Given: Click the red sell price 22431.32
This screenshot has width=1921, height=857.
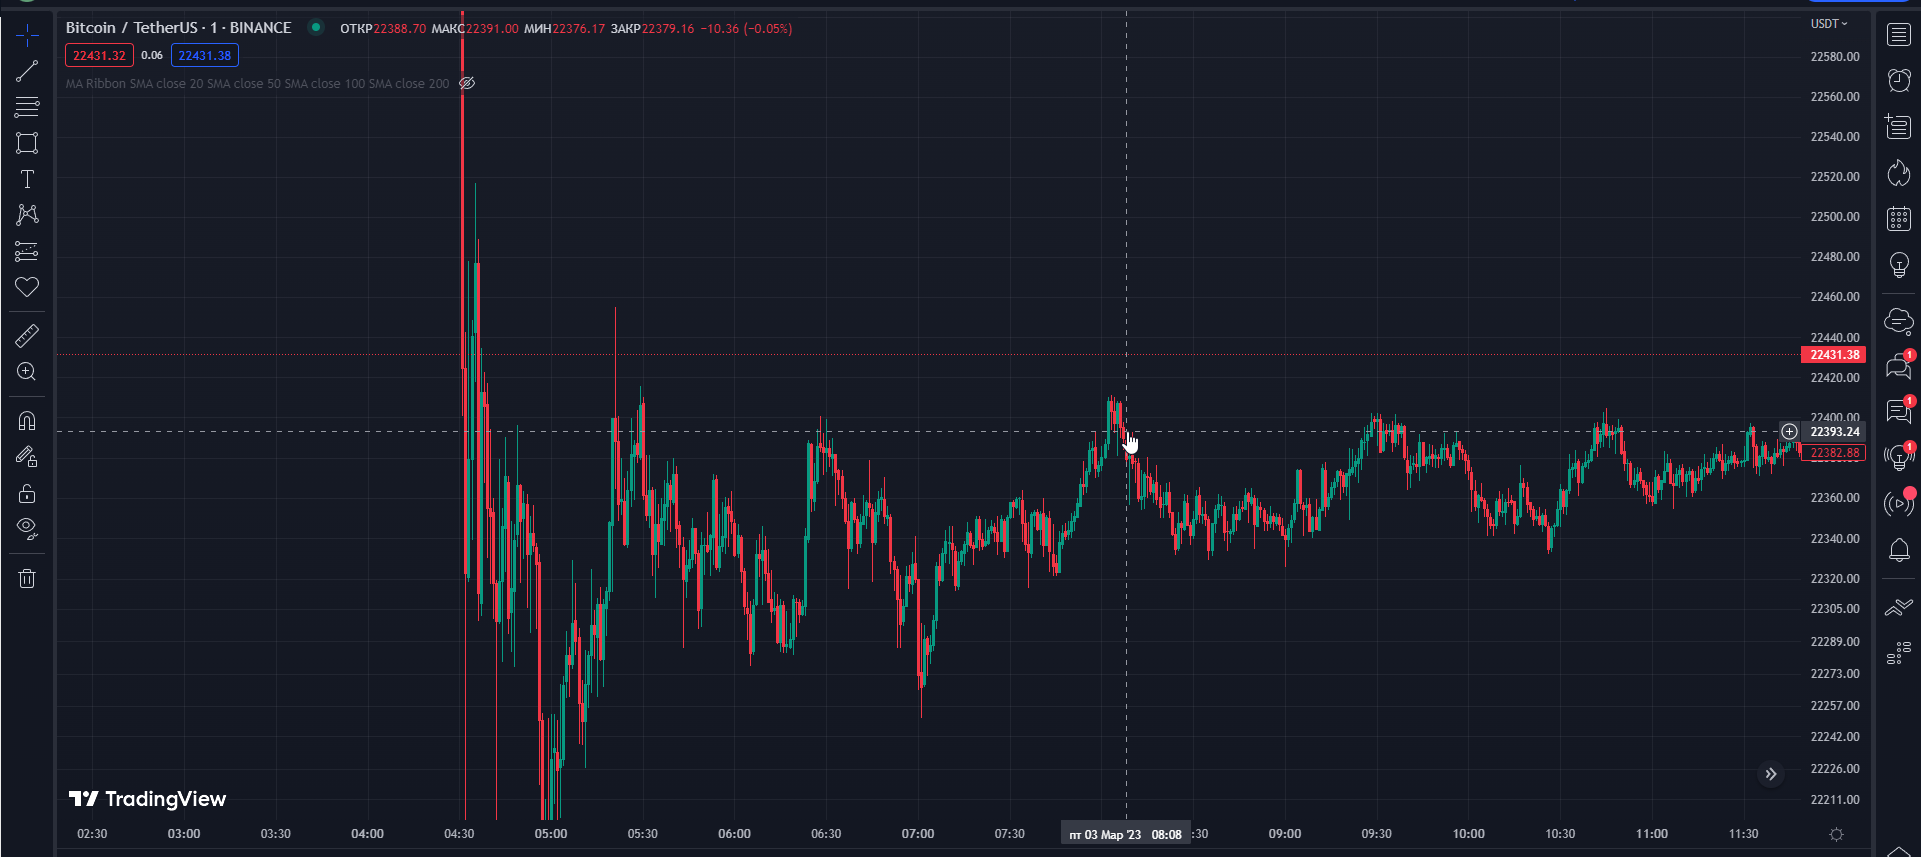Looking at the screenshot, I should tap(99, 56).
